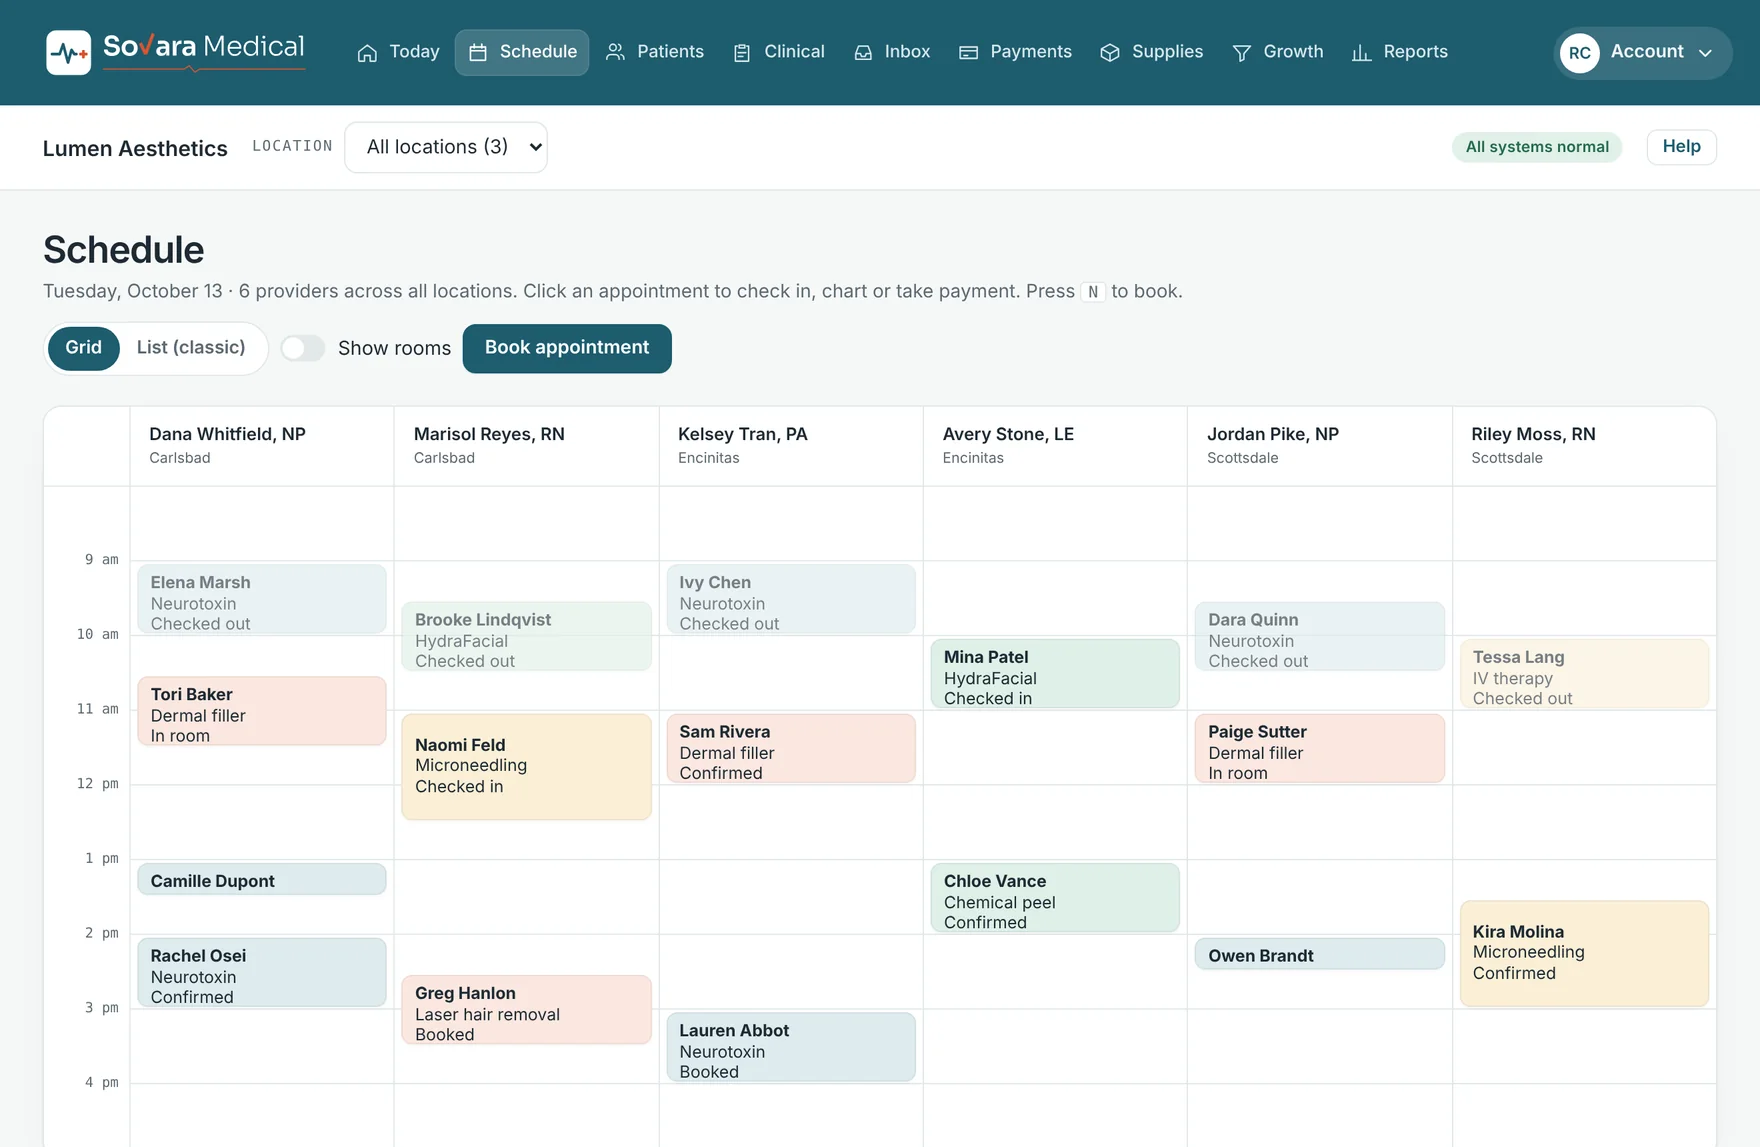The height and width of the screenshot is (1147, 1760).
Task: Open Paige Sutter's Dermal filler appointment
Action: click(1319, 748)
